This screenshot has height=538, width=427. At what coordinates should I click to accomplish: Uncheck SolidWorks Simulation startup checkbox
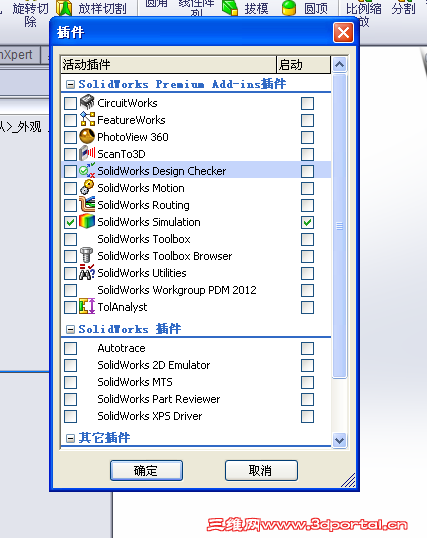click(x=307, y=223)
